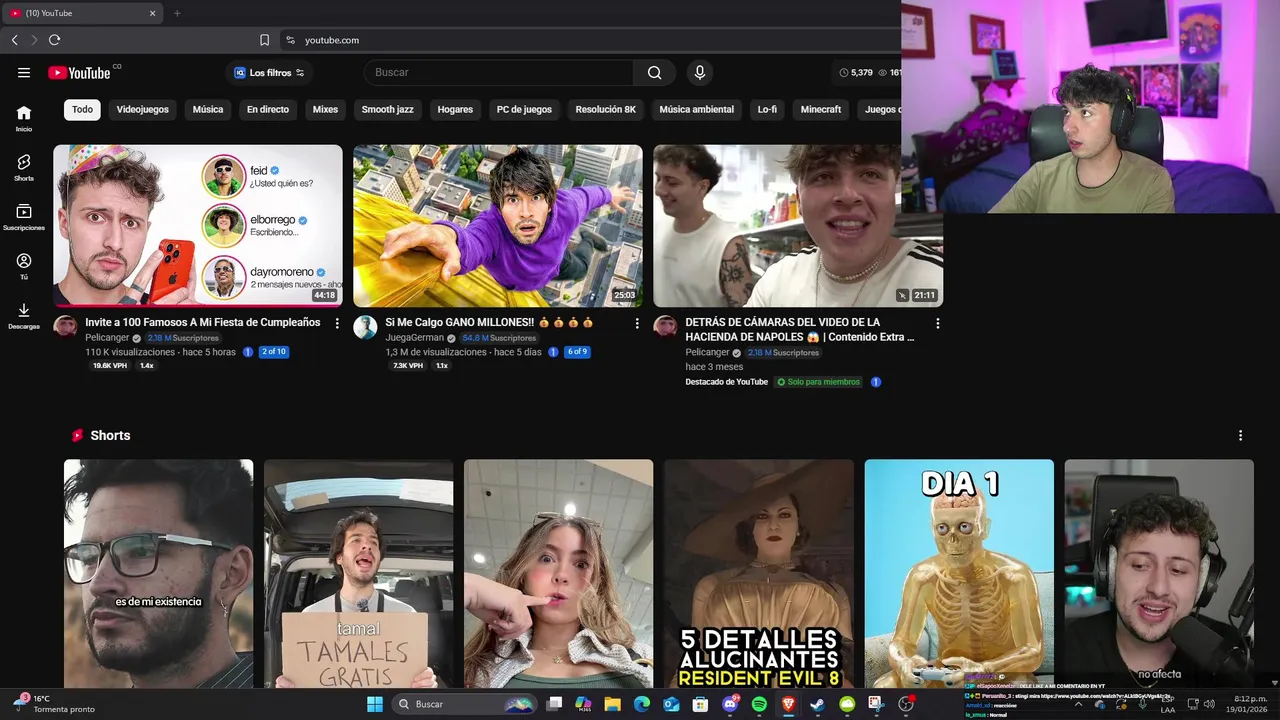Open the 'Si Me Calgo GANO MILLONES' title
The width and height of the screenshot is (1280, 720).
(x=490, y=323)
